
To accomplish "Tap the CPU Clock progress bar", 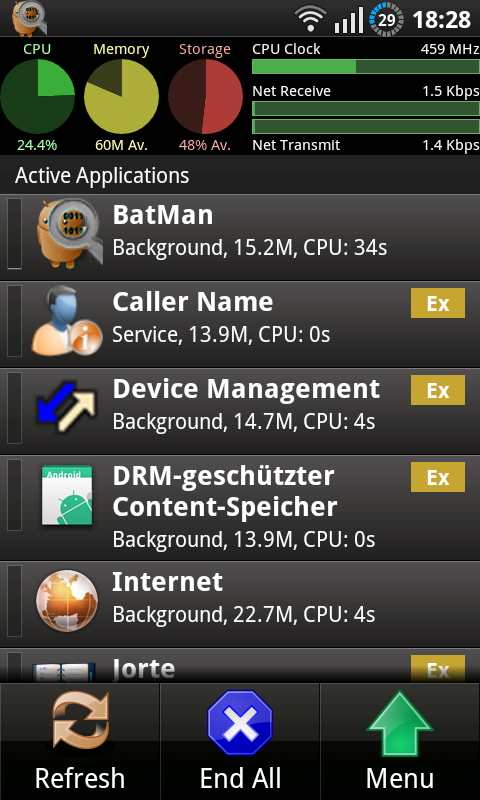I will point(366,67).
